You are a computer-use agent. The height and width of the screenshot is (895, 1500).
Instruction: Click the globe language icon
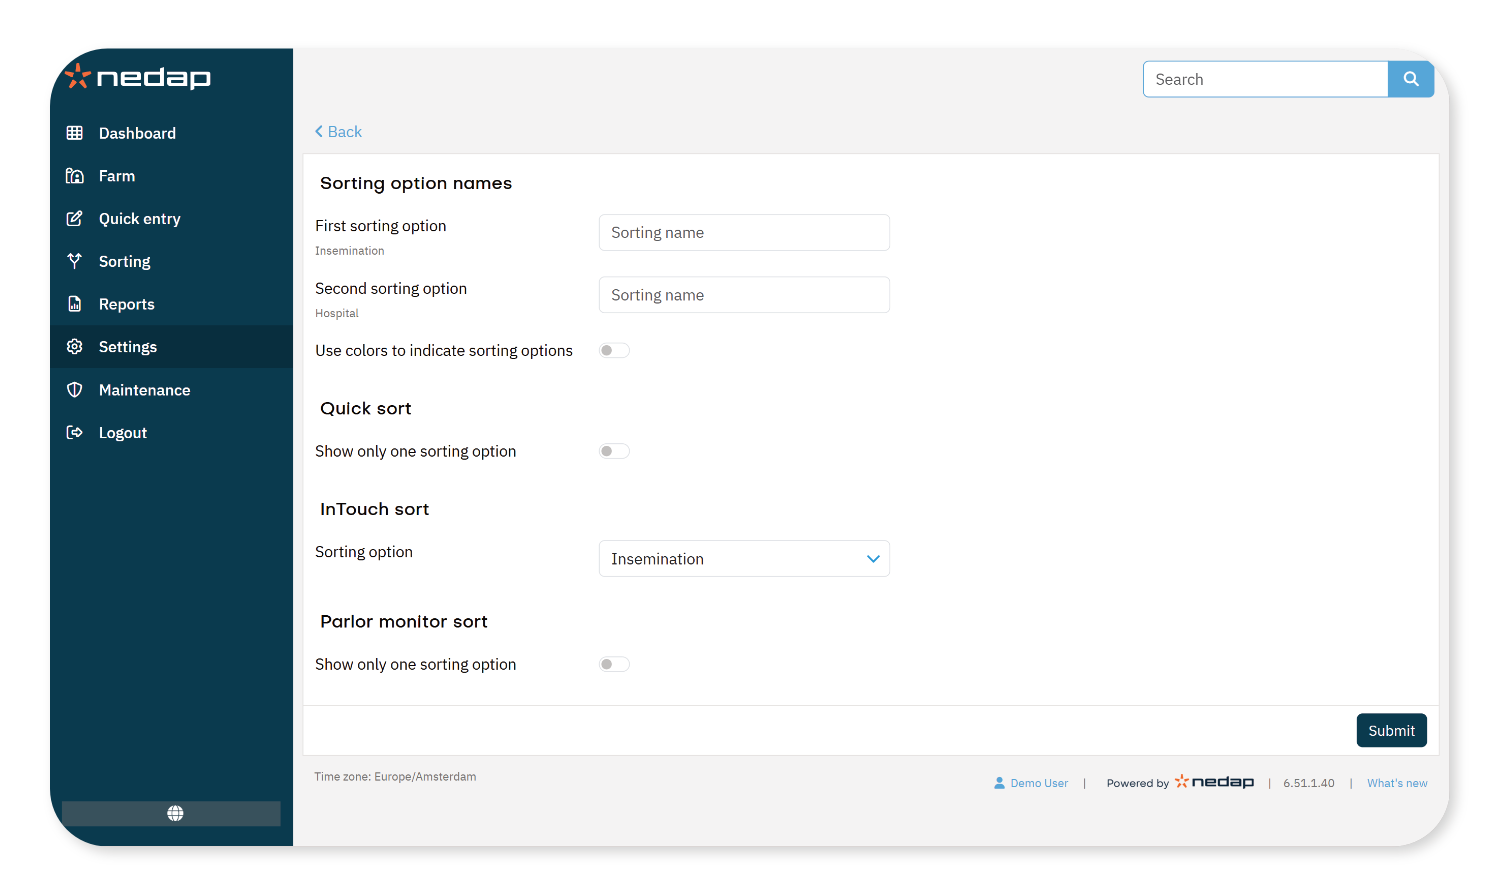[175, 813]
